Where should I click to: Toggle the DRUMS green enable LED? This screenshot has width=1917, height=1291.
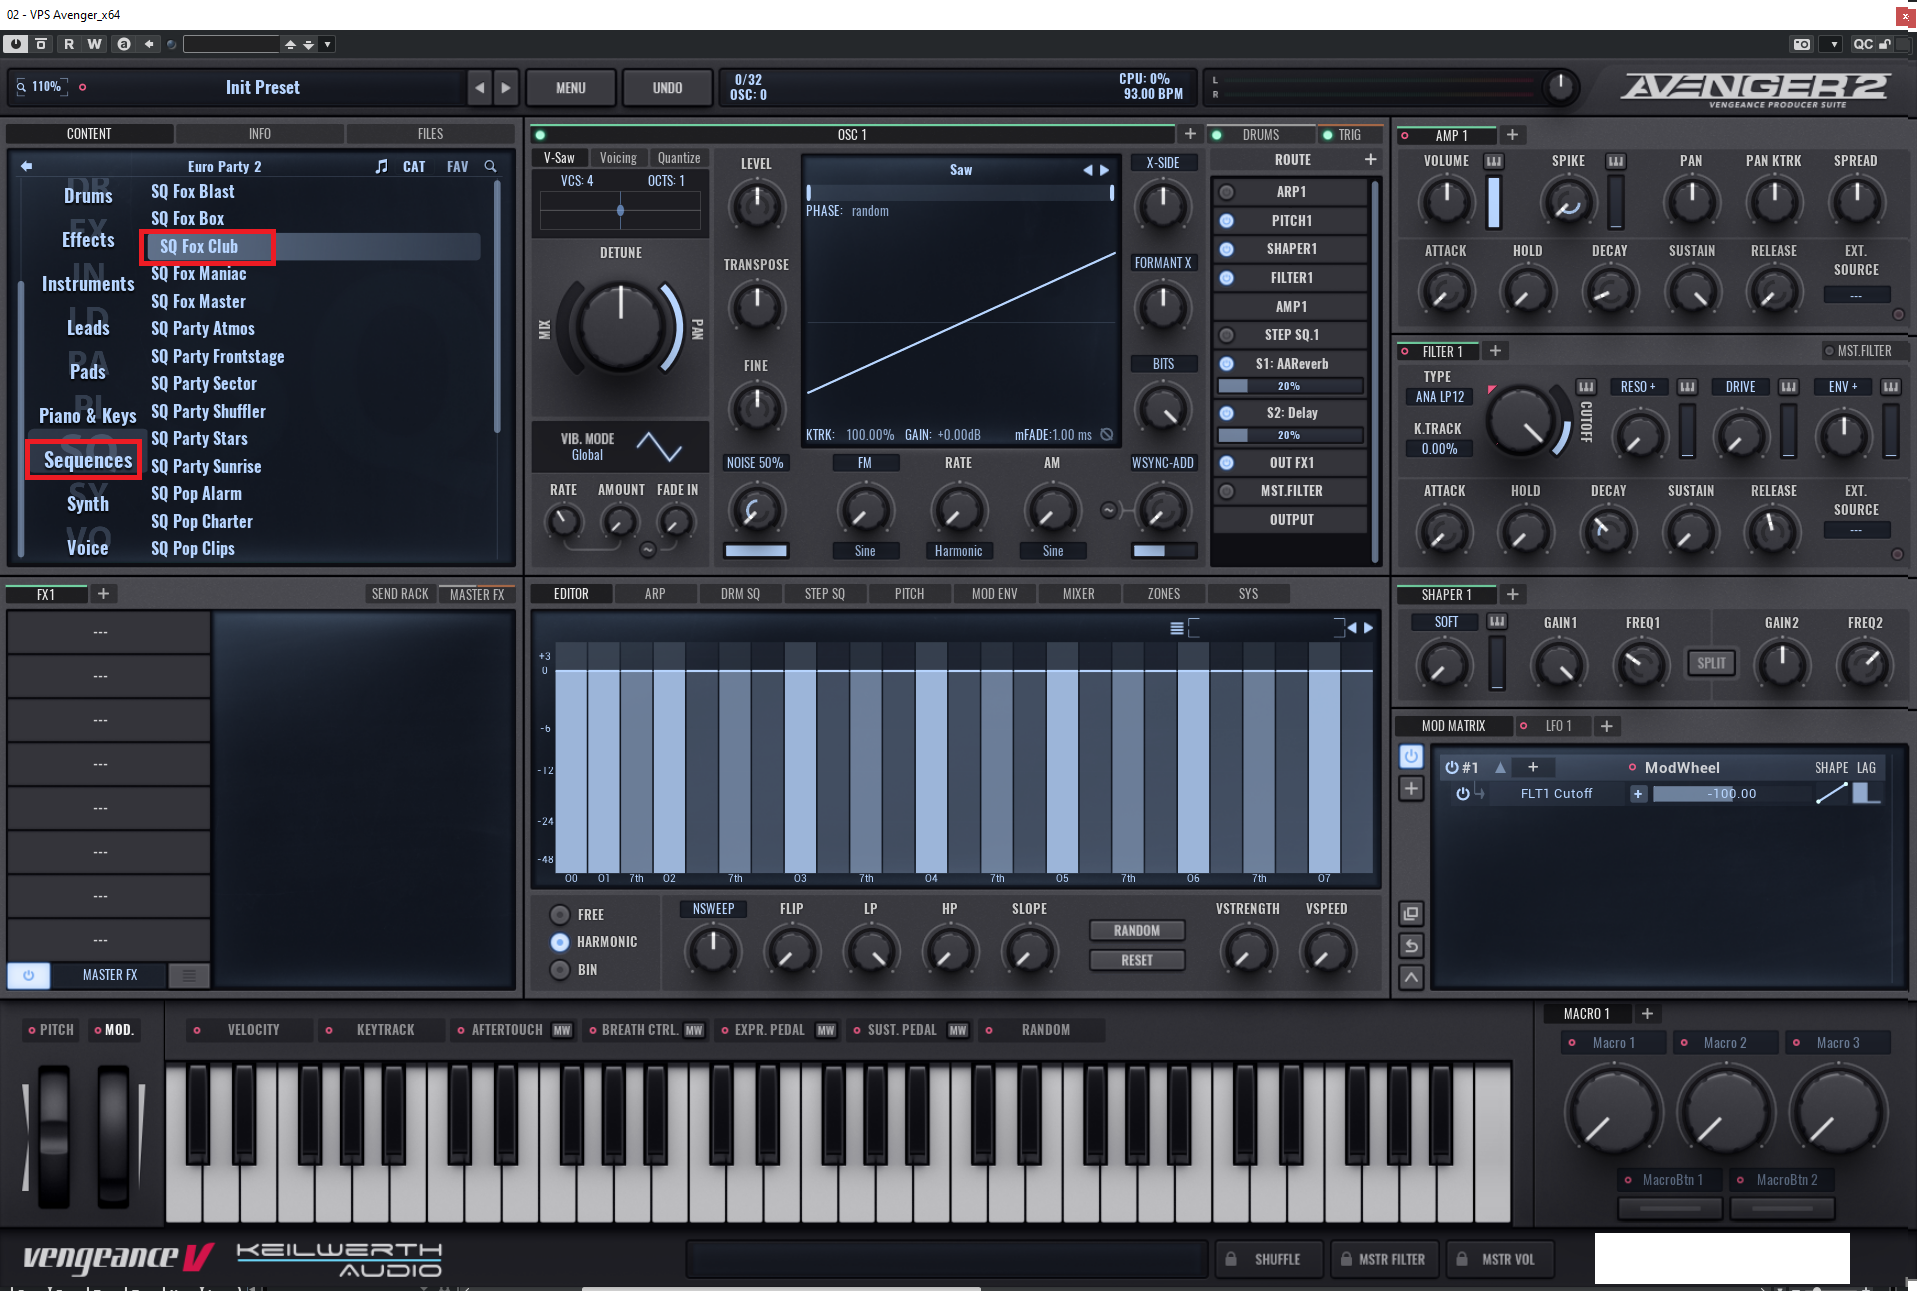click(x=1217, y=135)
